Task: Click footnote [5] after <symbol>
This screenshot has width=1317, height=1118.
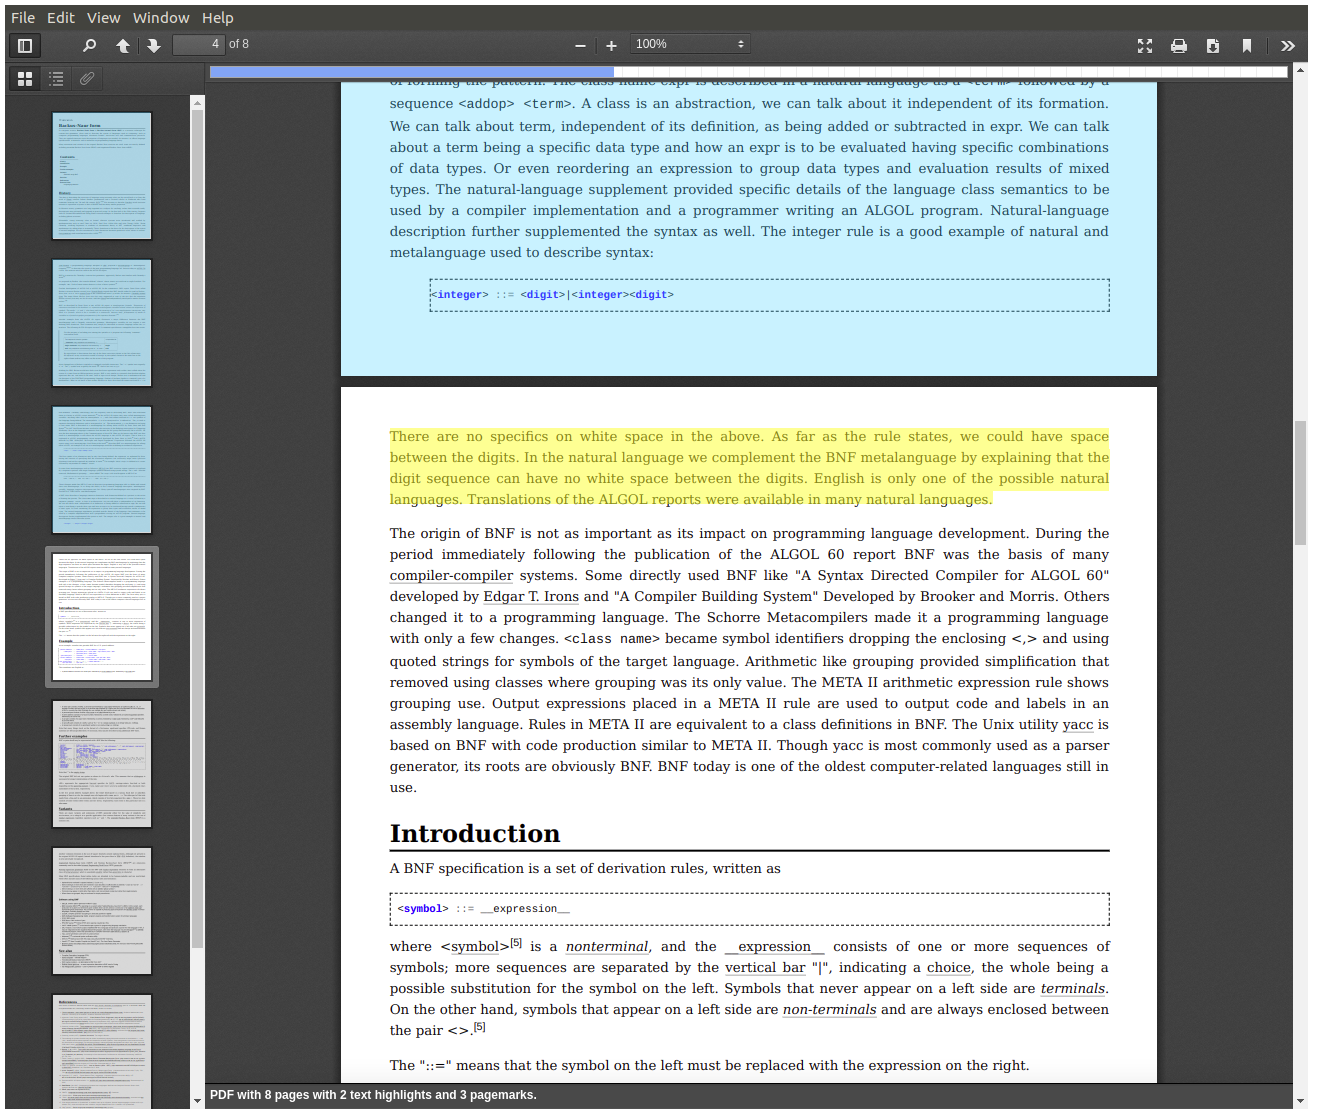Action: click(516, 943)
